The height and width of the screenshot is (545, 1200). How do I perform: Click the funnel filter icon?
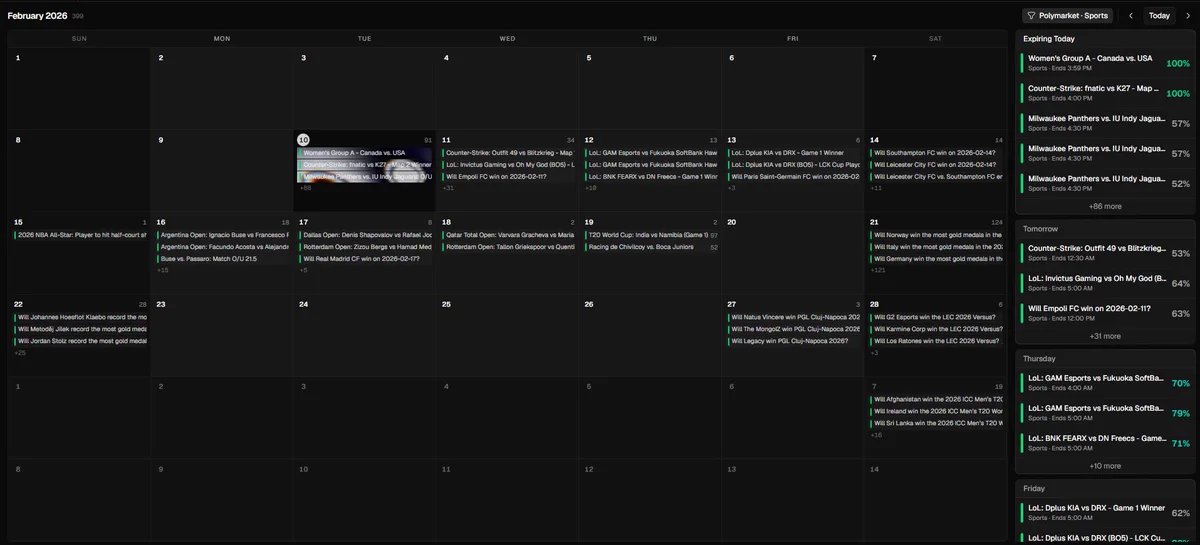pos(1031,16)
